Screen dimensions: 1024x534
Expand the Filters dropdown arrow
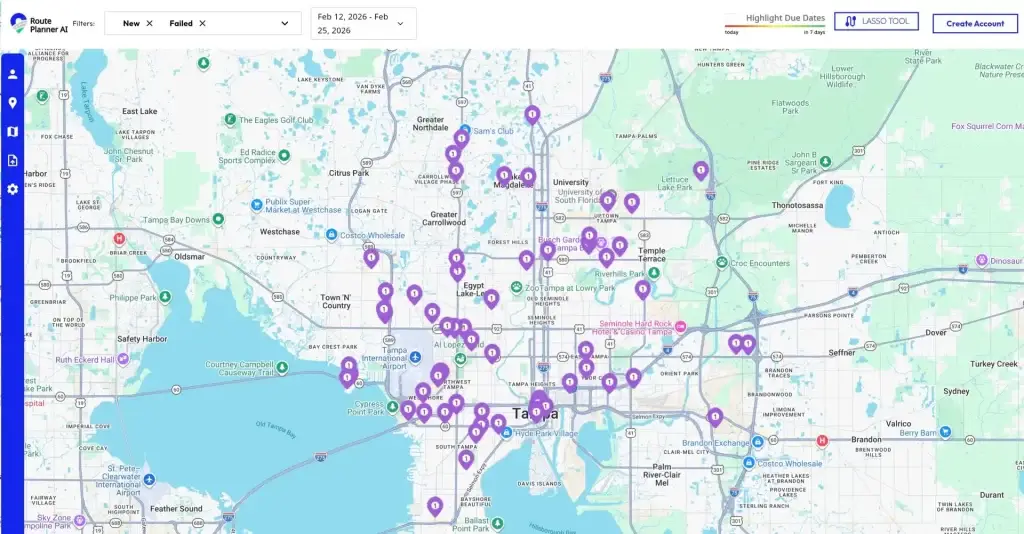pos(285,23)
